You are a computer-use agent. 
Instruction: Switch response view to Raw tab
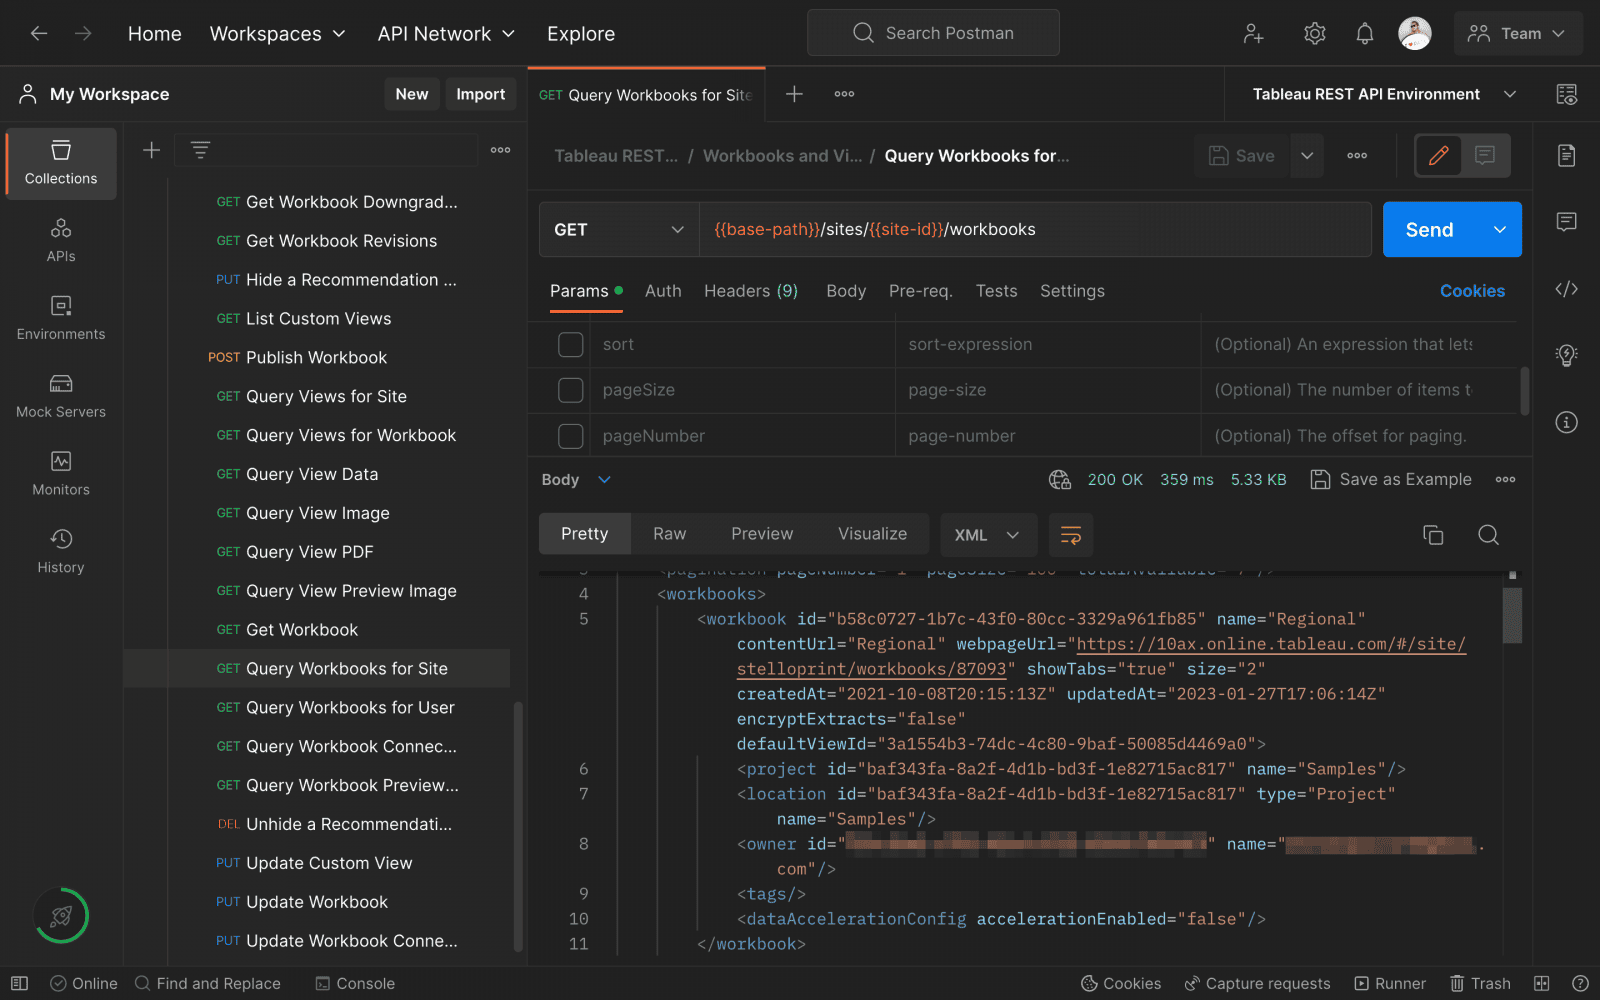coord(669,534)
